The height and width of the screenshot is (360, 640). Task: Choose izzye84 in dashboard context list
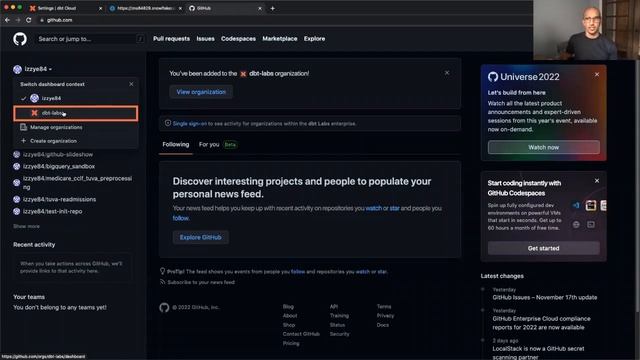click(76, 98)
